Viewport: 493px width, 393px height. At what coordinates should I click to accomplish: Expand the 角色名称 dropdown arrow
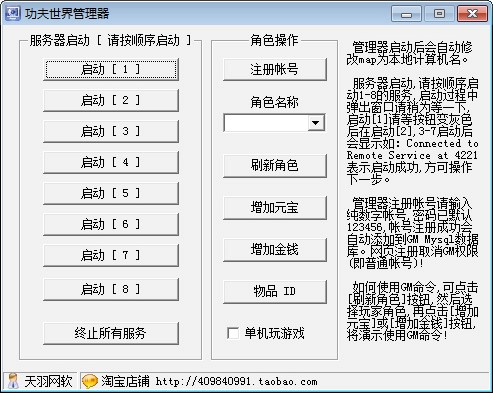(x=315, y=123)
